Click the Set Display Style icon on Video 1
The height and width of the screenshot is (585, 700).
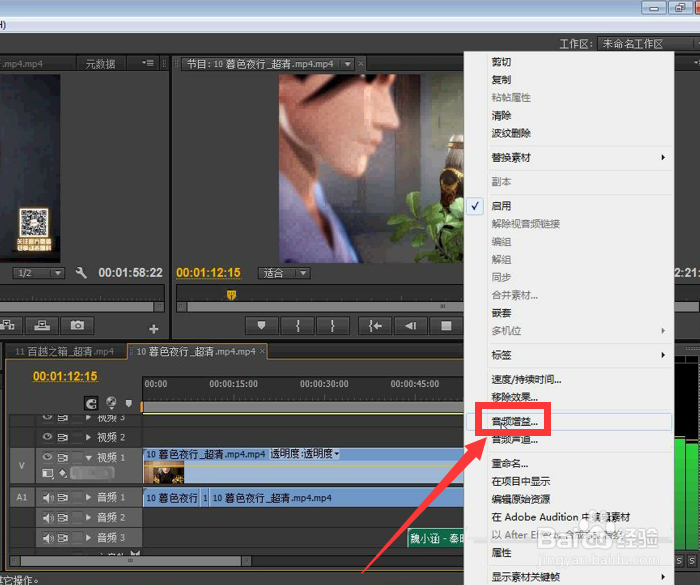pos(48,473)
